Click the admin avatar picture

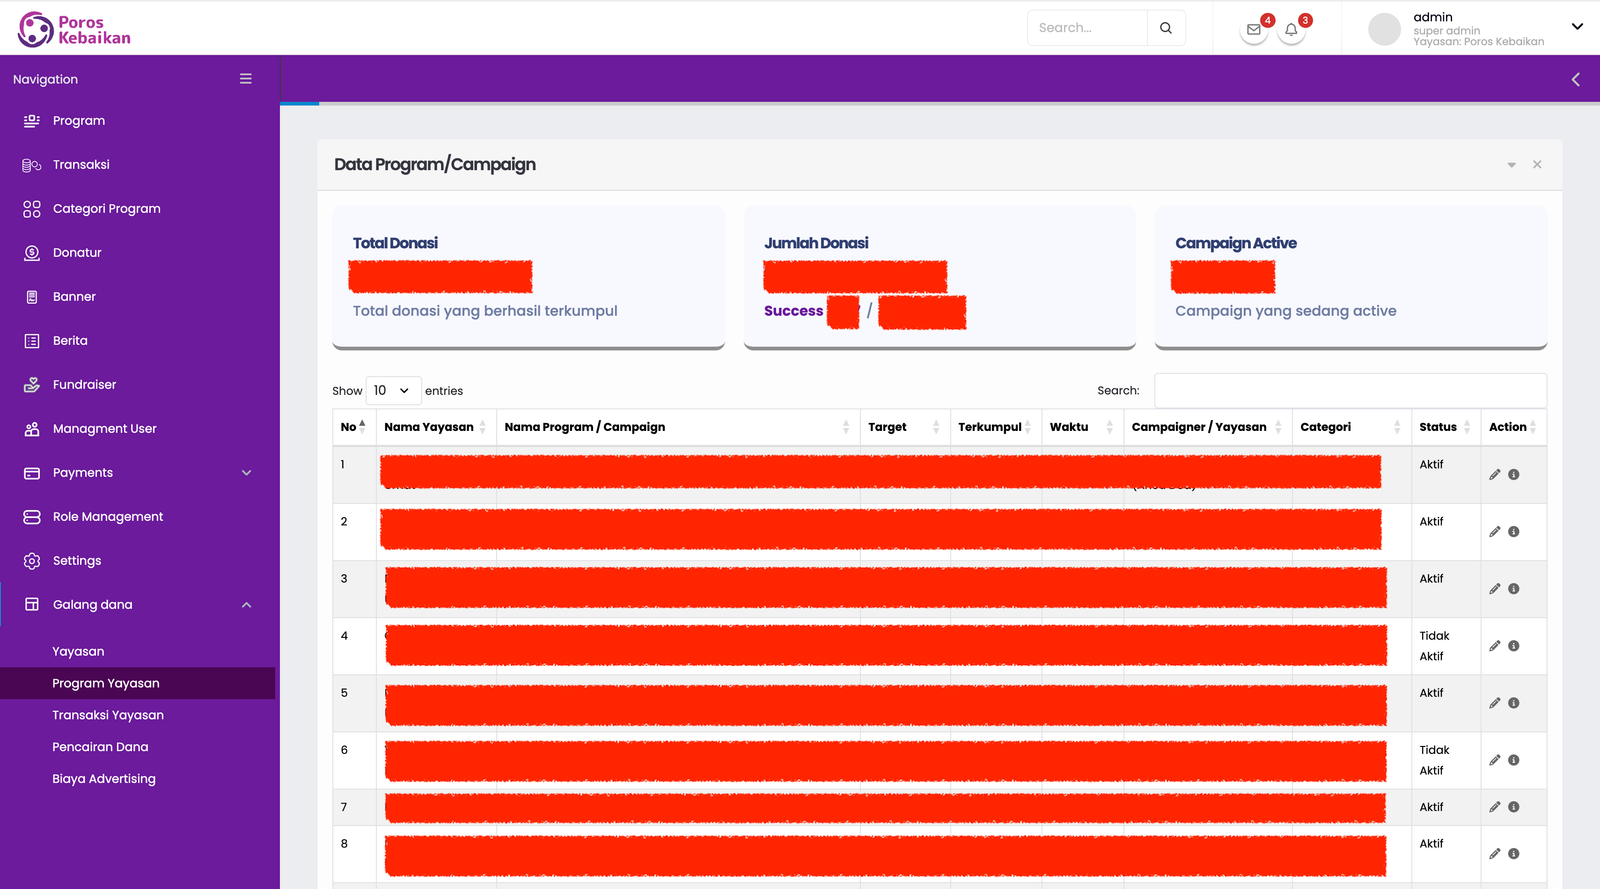pos(1384,29)
